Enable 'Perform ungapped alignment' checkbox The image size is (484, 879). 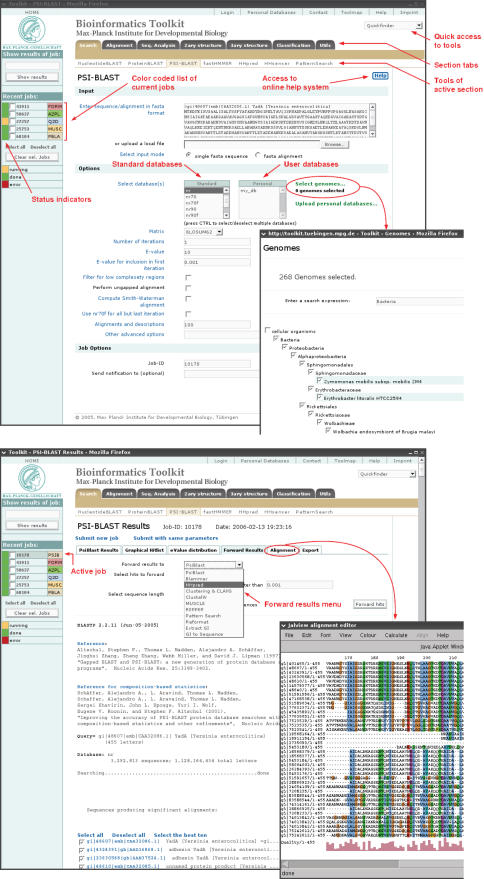tap(188, 288)
